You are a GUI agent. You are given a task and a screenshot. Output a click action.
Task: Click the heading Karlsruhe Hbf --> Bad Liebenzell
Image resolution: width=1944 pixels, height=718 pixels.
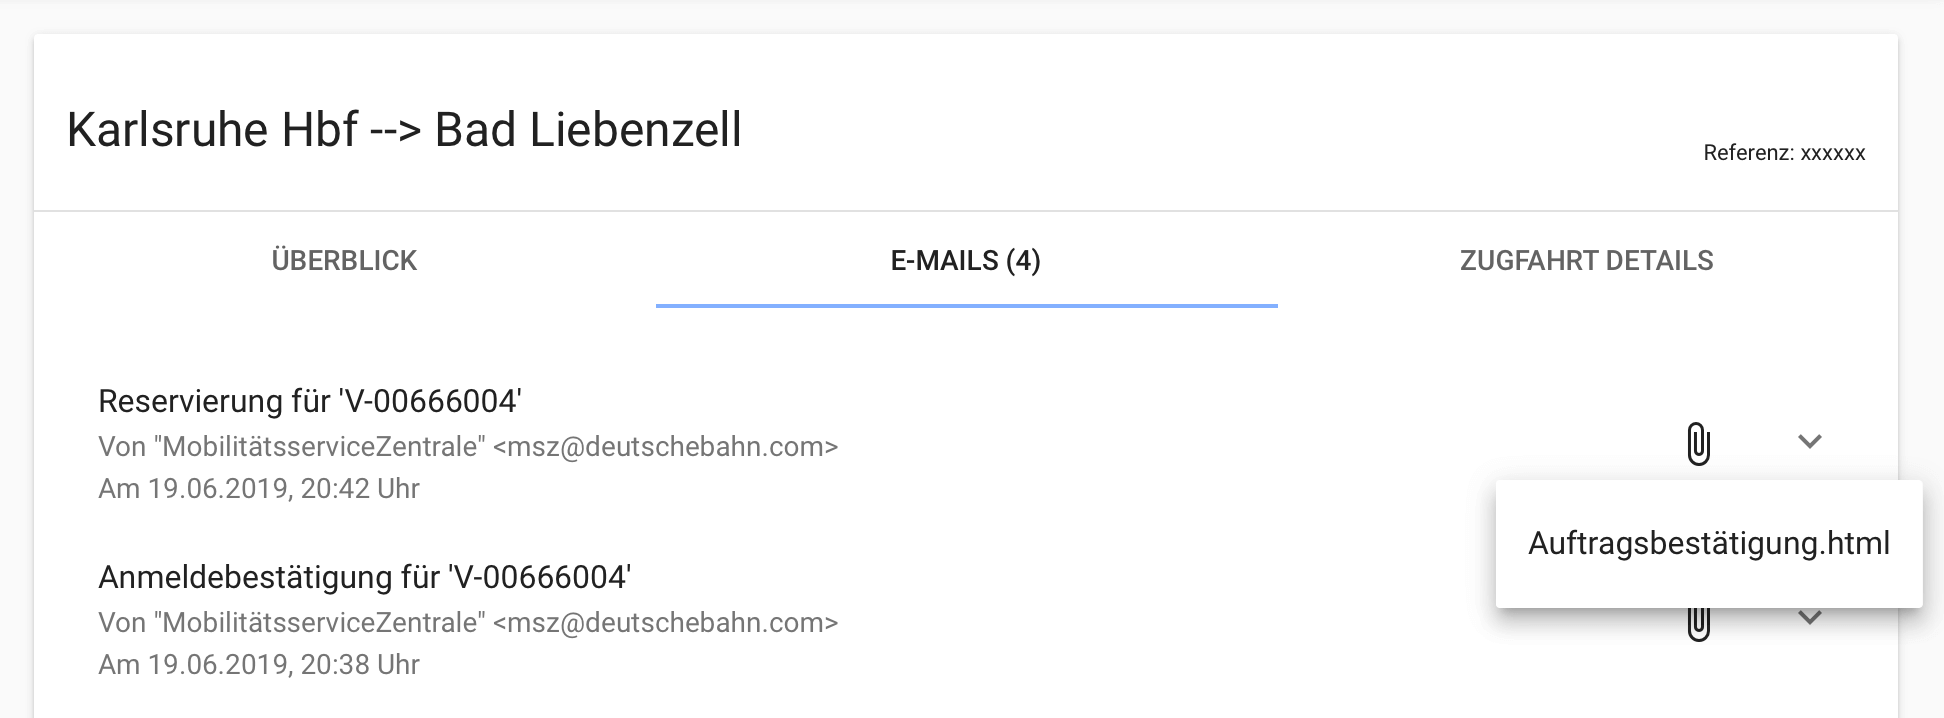404,130
